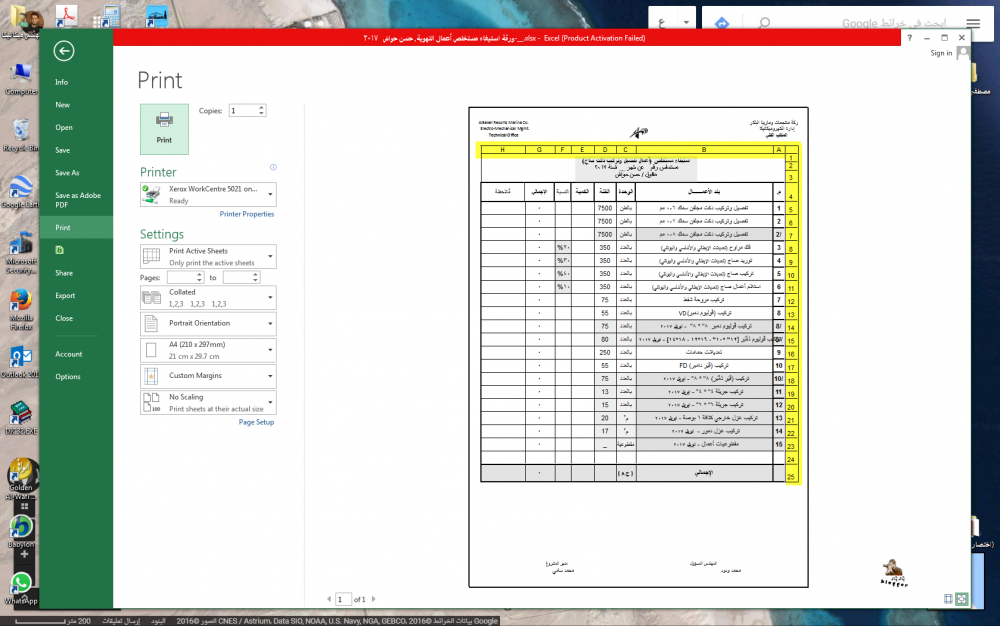Open Computer desktop icon
The height and width of the screenshot is (626, 1000).
[21, 80]
